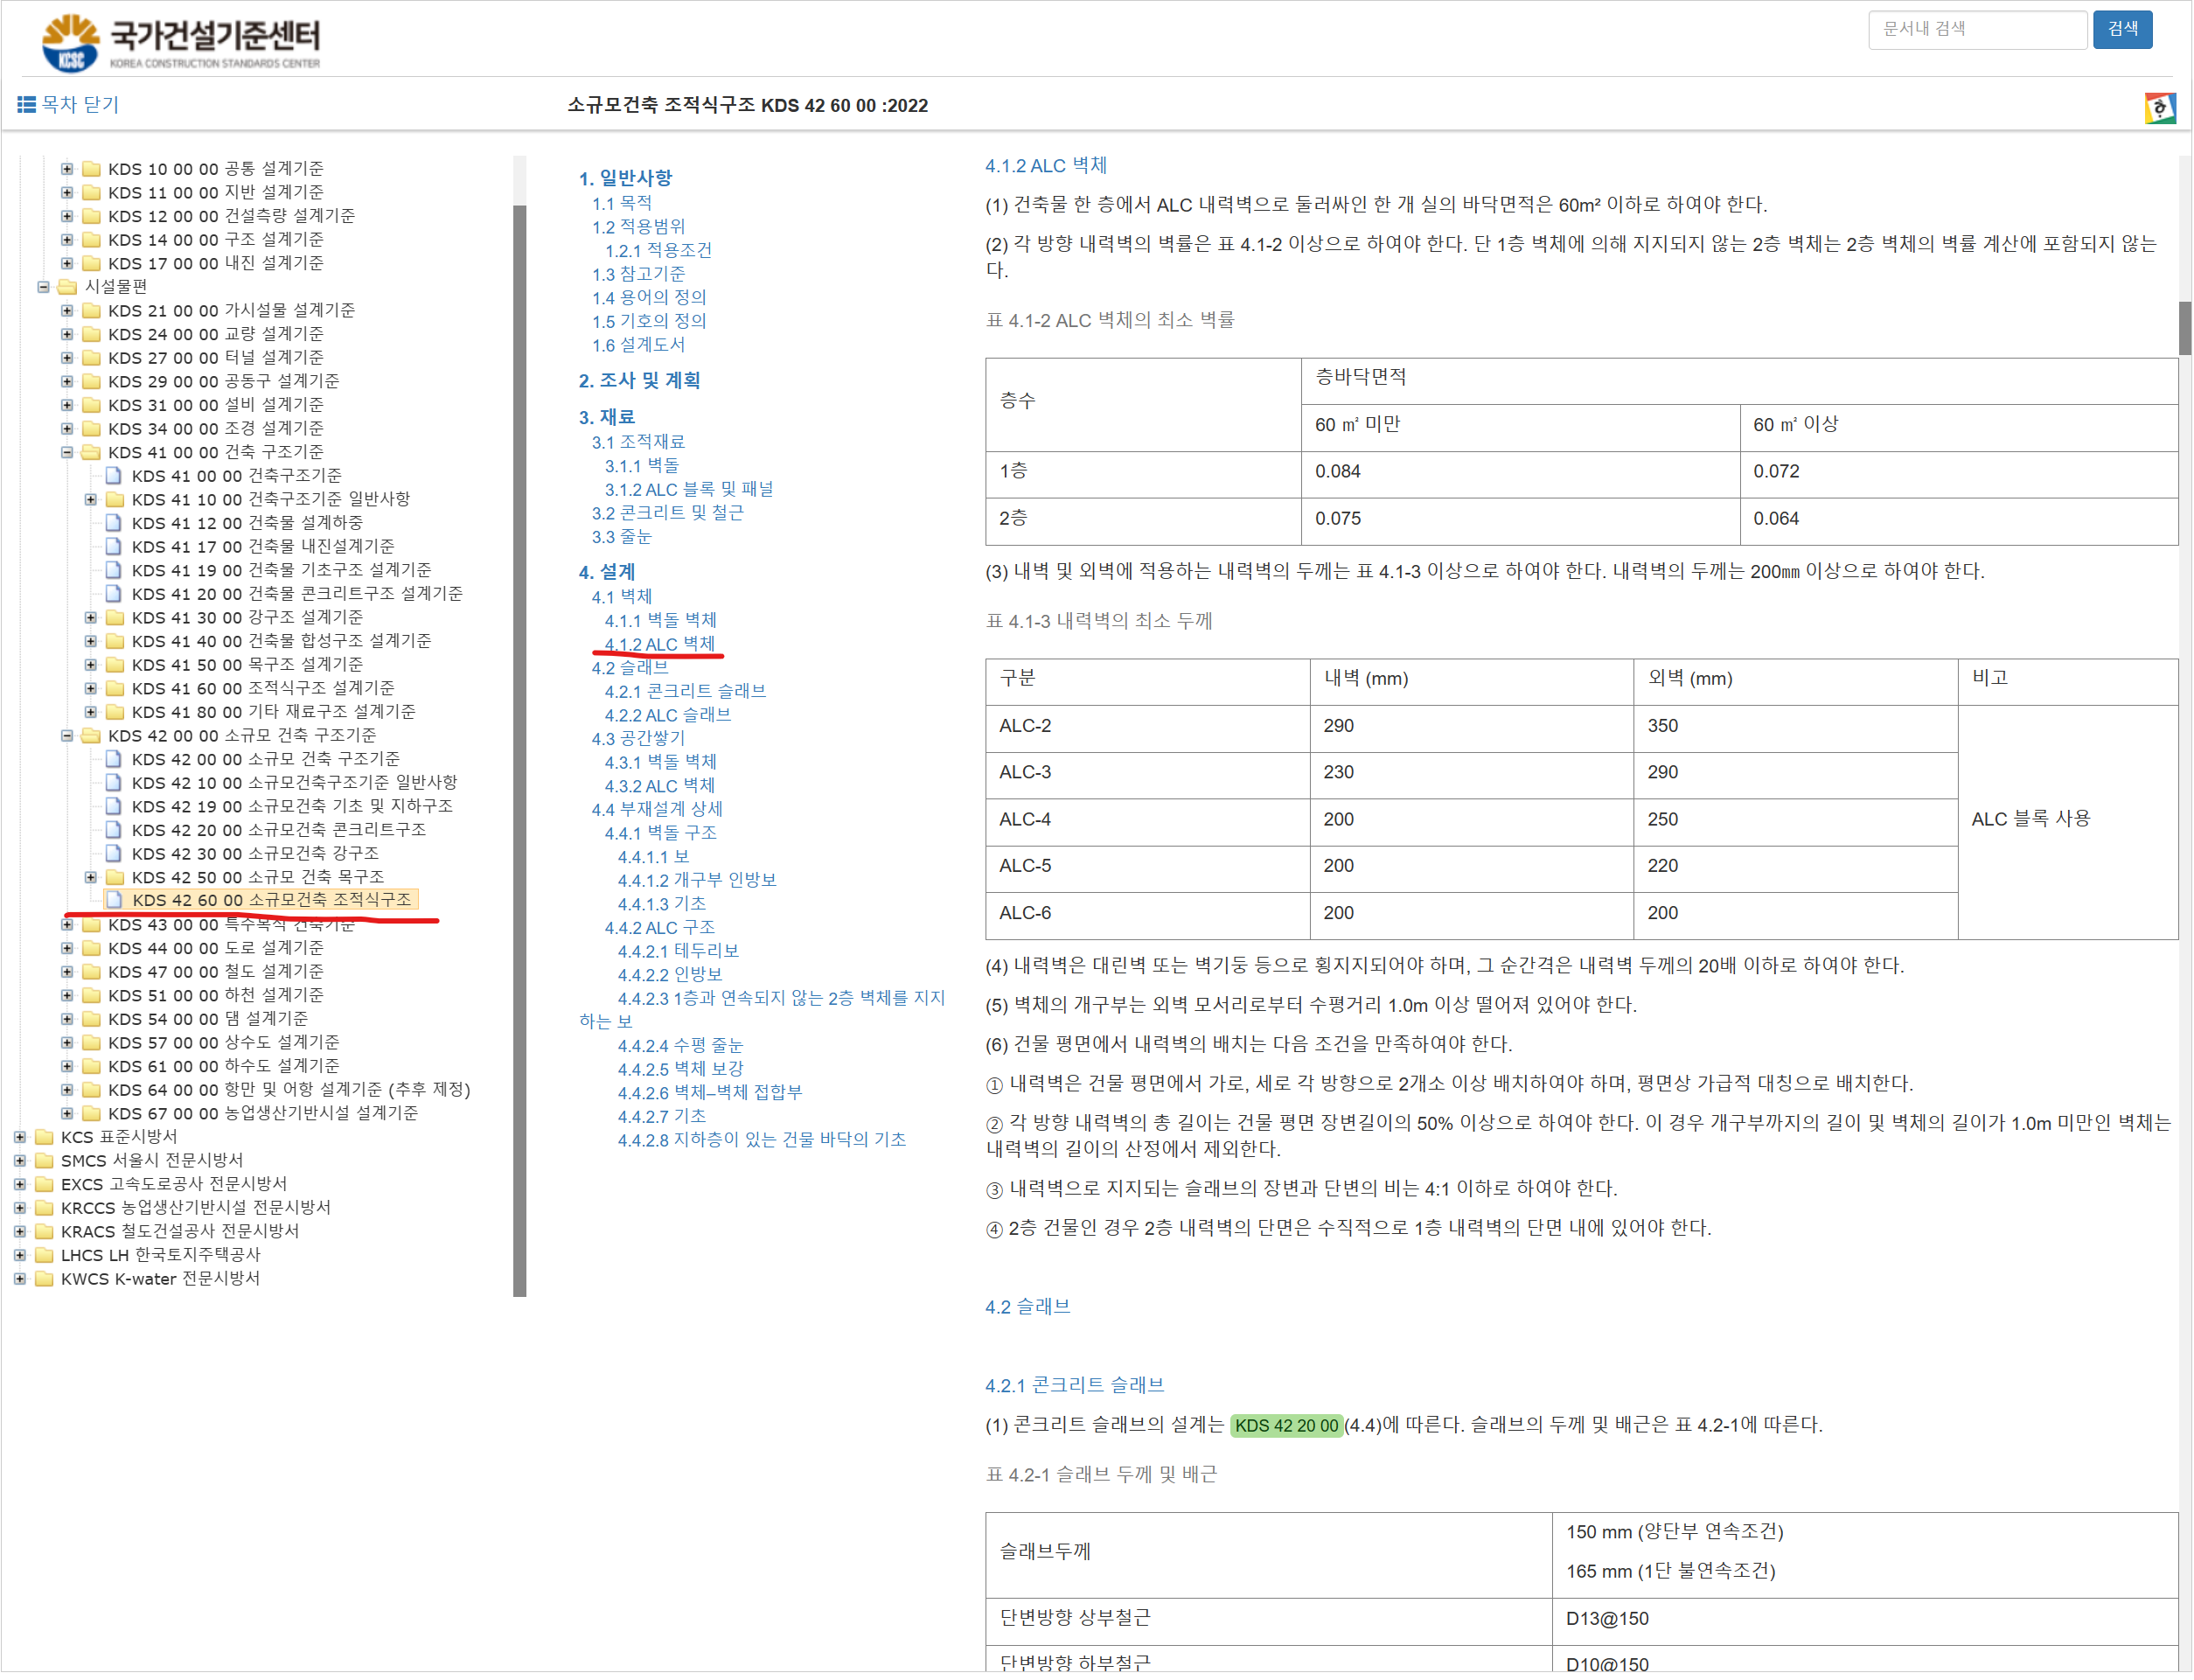Expand the SMCS 서울시 전문시방서 node
This screenshot has width=2194, height=1680.
pyautogui.click(x=20, y=1160)
